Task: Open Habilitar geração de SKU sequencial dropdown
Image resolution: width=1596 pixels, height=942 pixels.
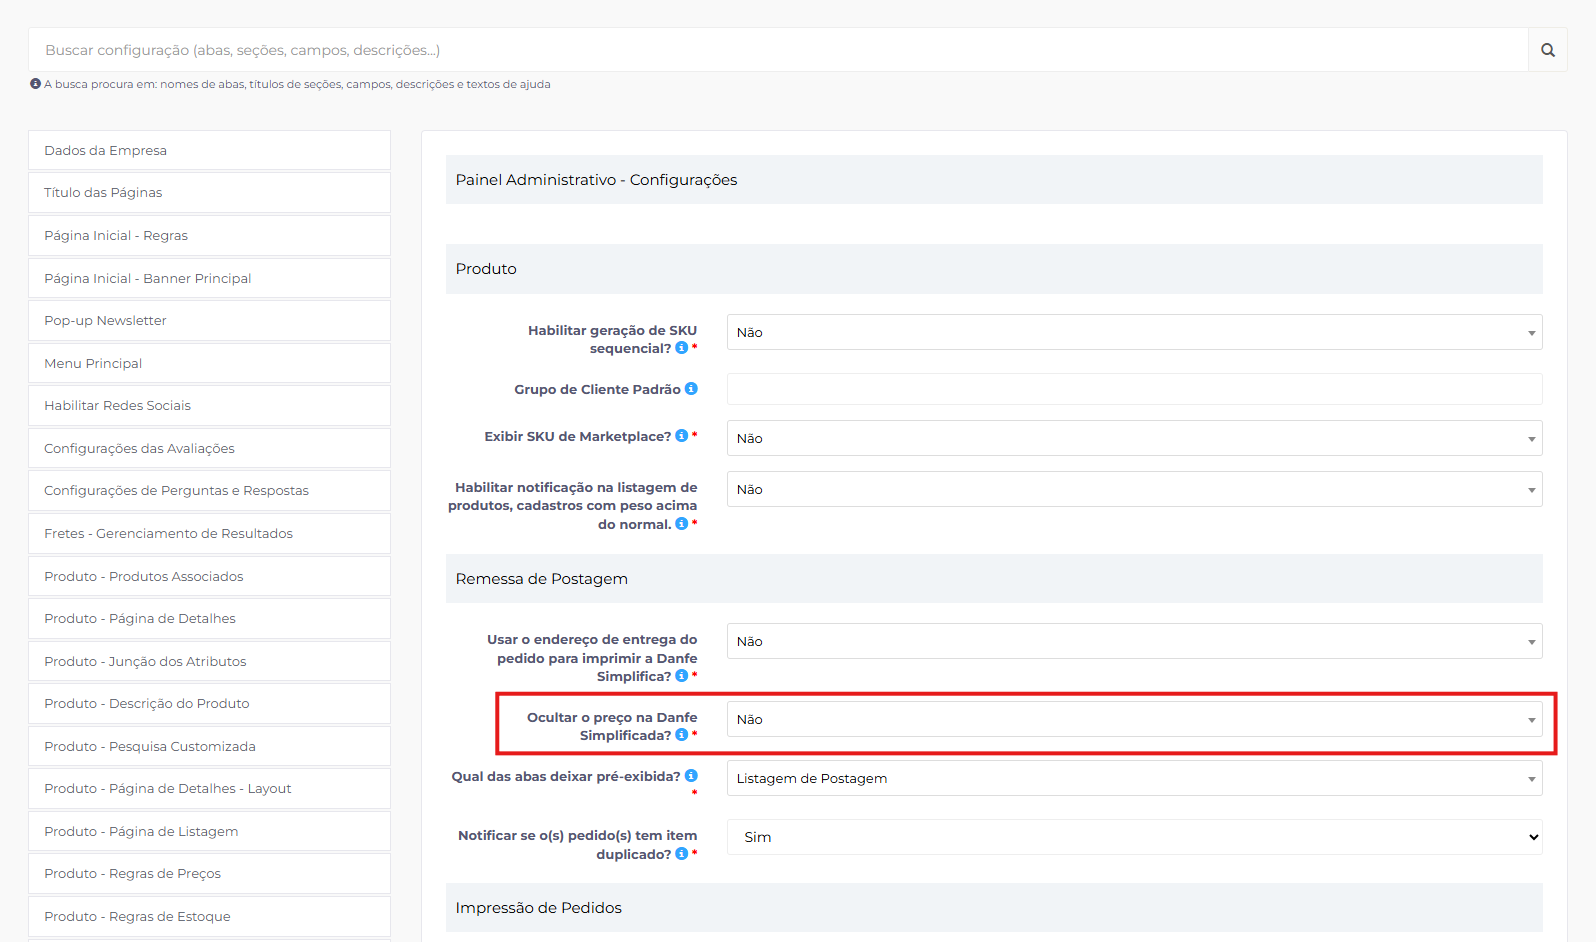Action: [x=1133, y=333]
